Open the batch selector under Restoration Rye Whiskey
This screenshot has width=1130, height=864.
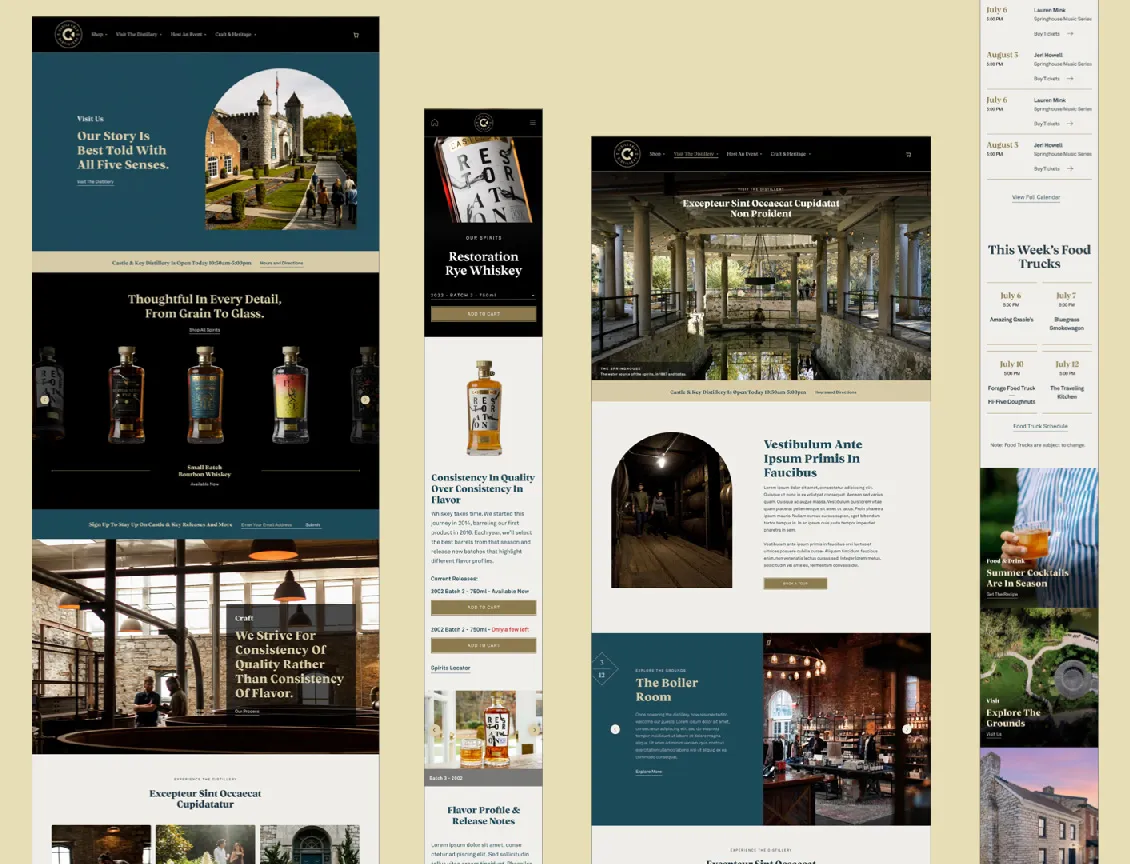(484, 295)
